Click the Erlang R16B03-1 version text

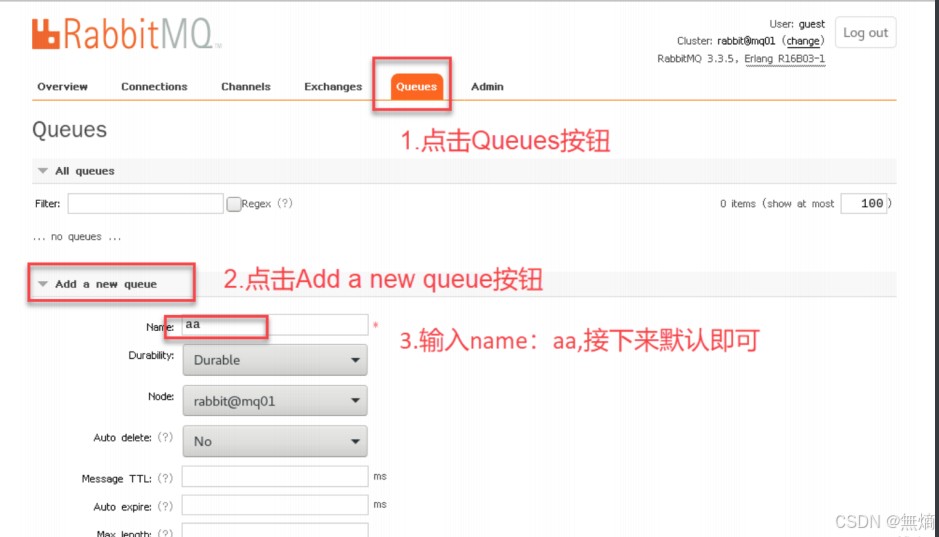(784, 59)
